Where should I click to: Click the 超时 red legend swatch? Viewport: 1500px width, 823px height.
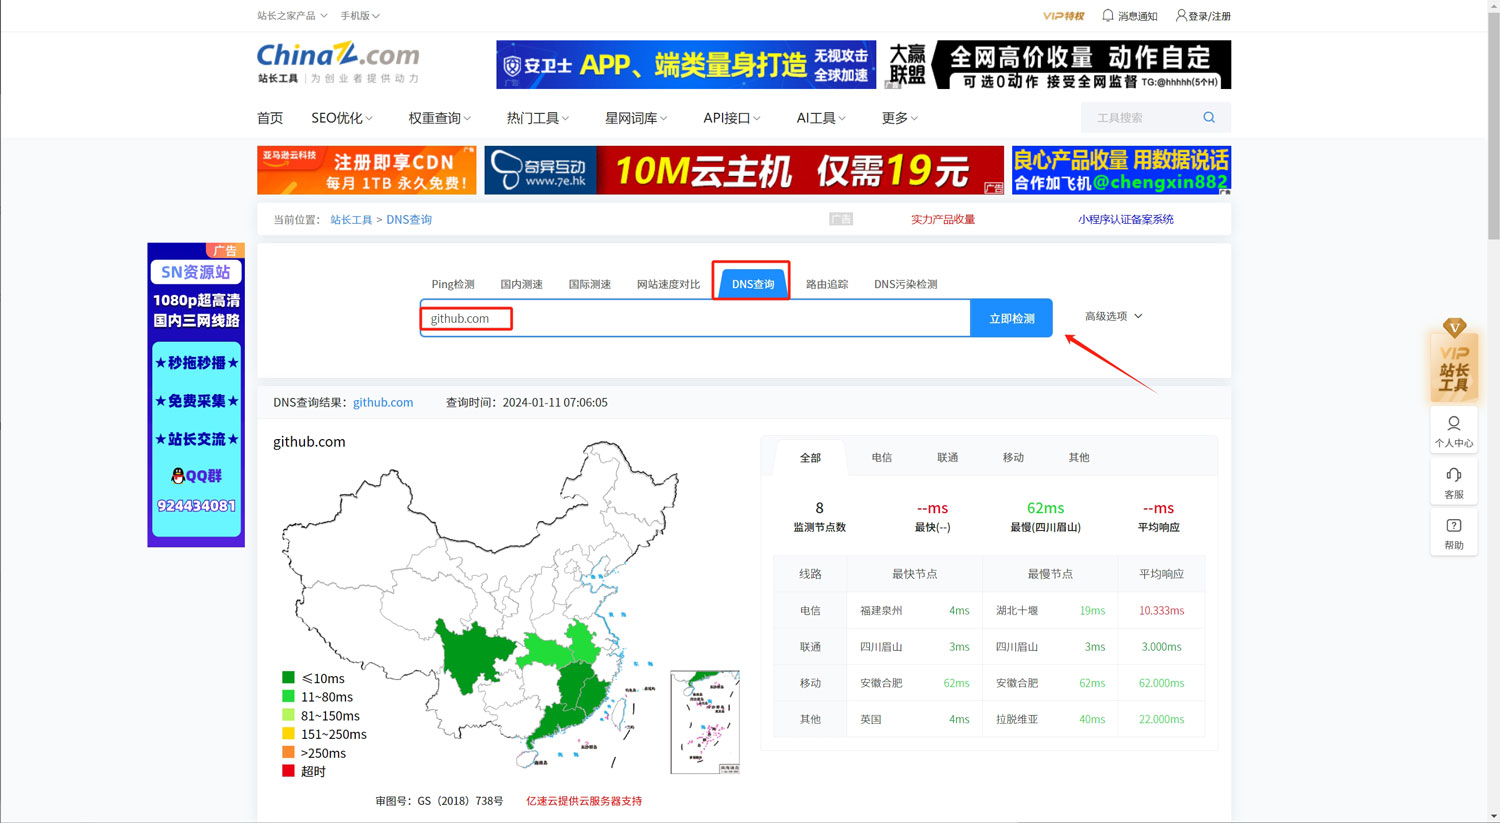pyautogui.click(x=288, y=771)
